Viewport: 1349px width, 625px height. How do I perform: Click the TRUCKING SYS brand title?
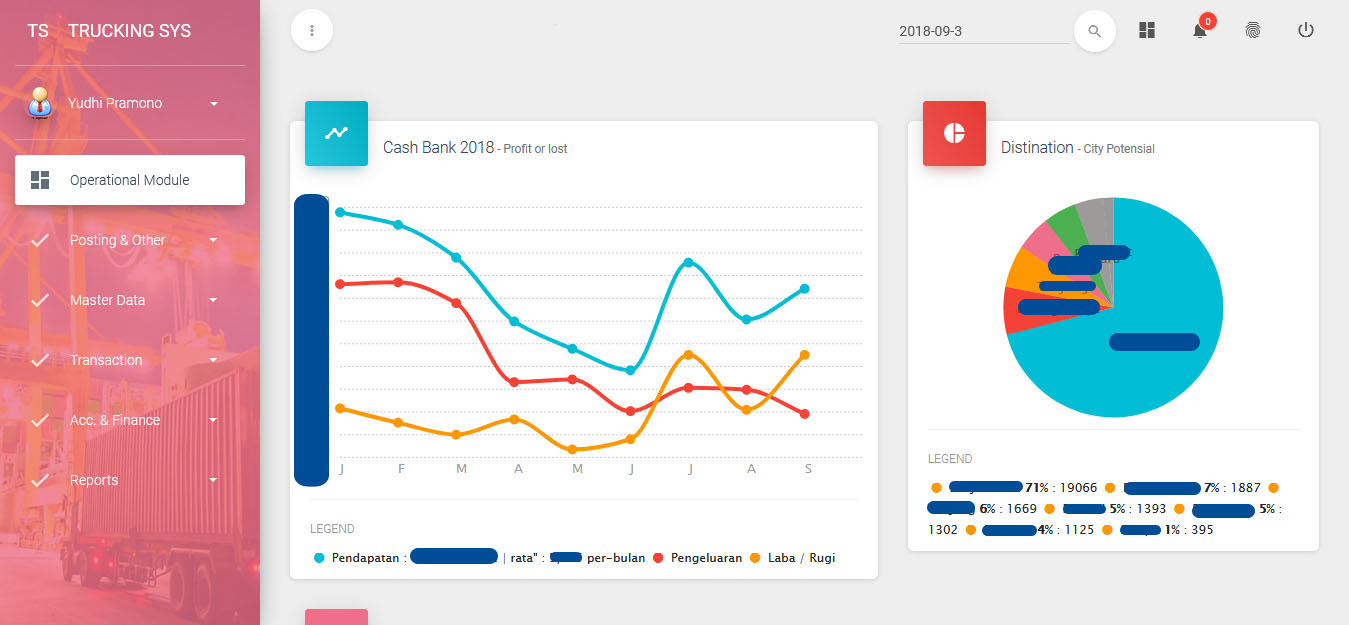pyautogui.click(x=129, y=31)
